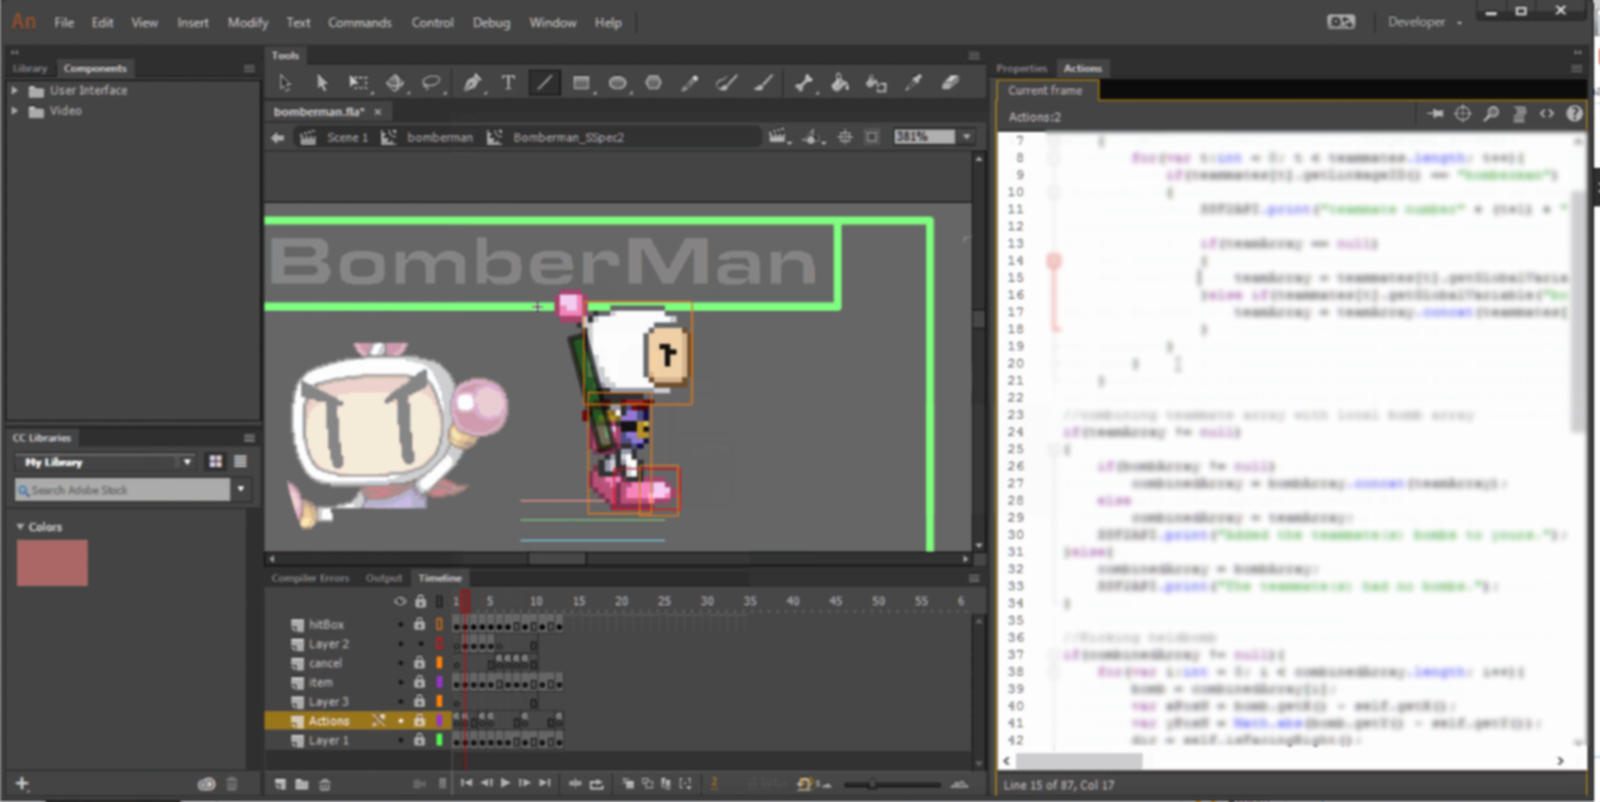Open the Developer workspace dropdown
This screenshot has height=802, width=1600.
pyautogui.click(x=1424, y=22)
